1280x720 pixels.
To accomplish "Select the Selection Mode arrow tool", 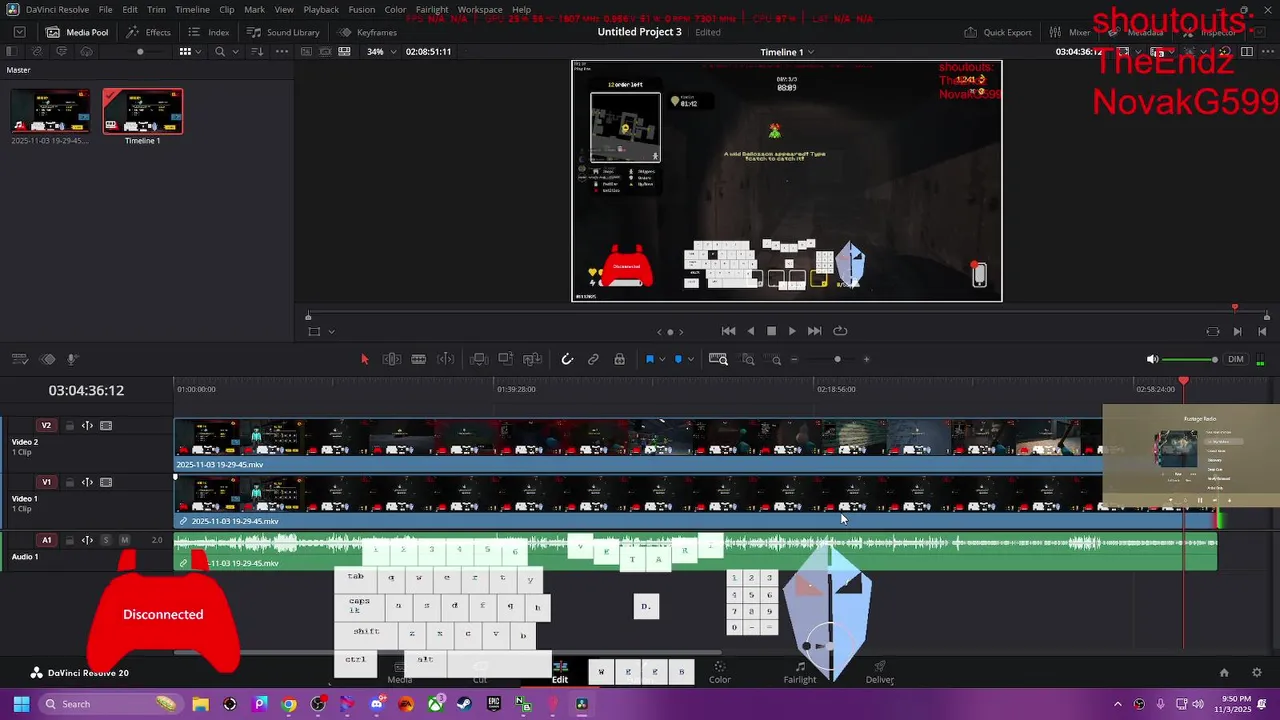I will [364, 359].
